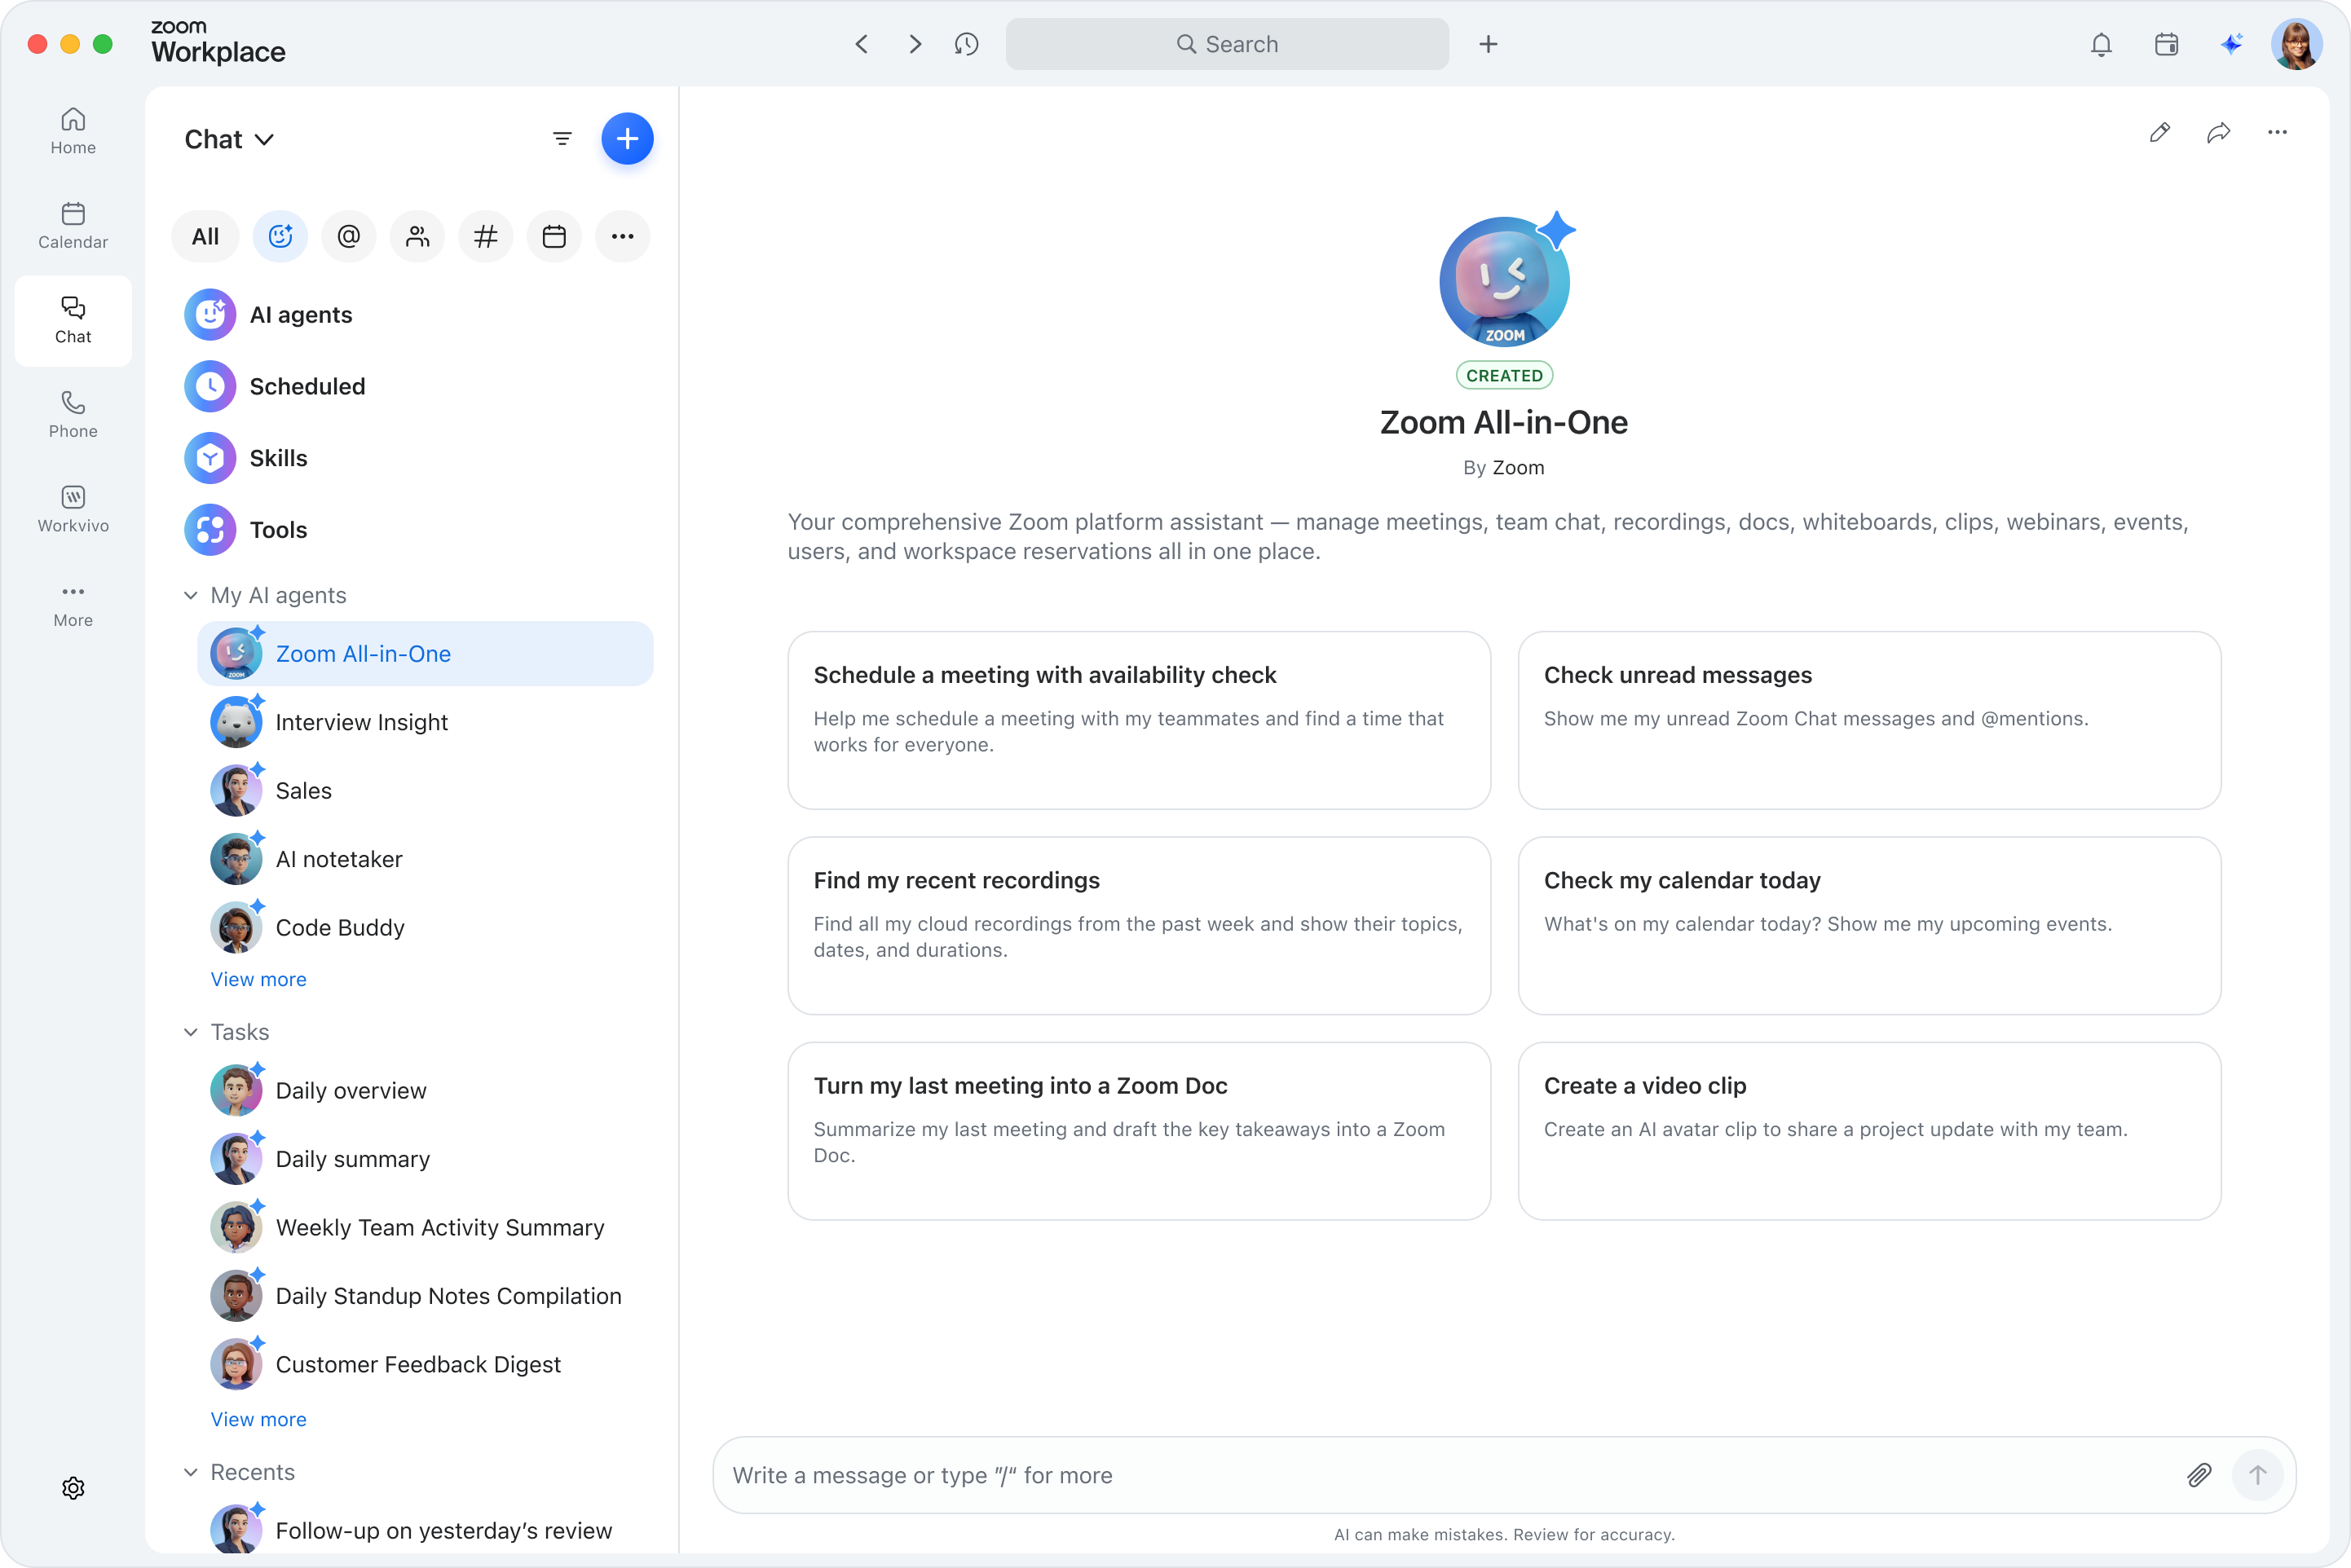Screen dimensions: 2351x1568
Task: Select the meetings calendar filter tab
Action: (554, 237)
